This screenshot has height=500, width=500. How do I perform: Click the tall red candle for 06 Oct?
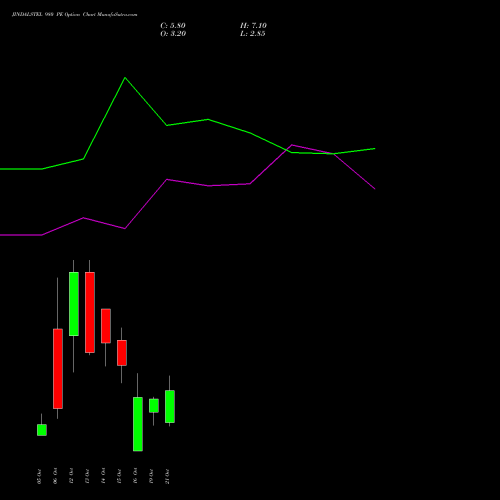[x=58, y=369]
